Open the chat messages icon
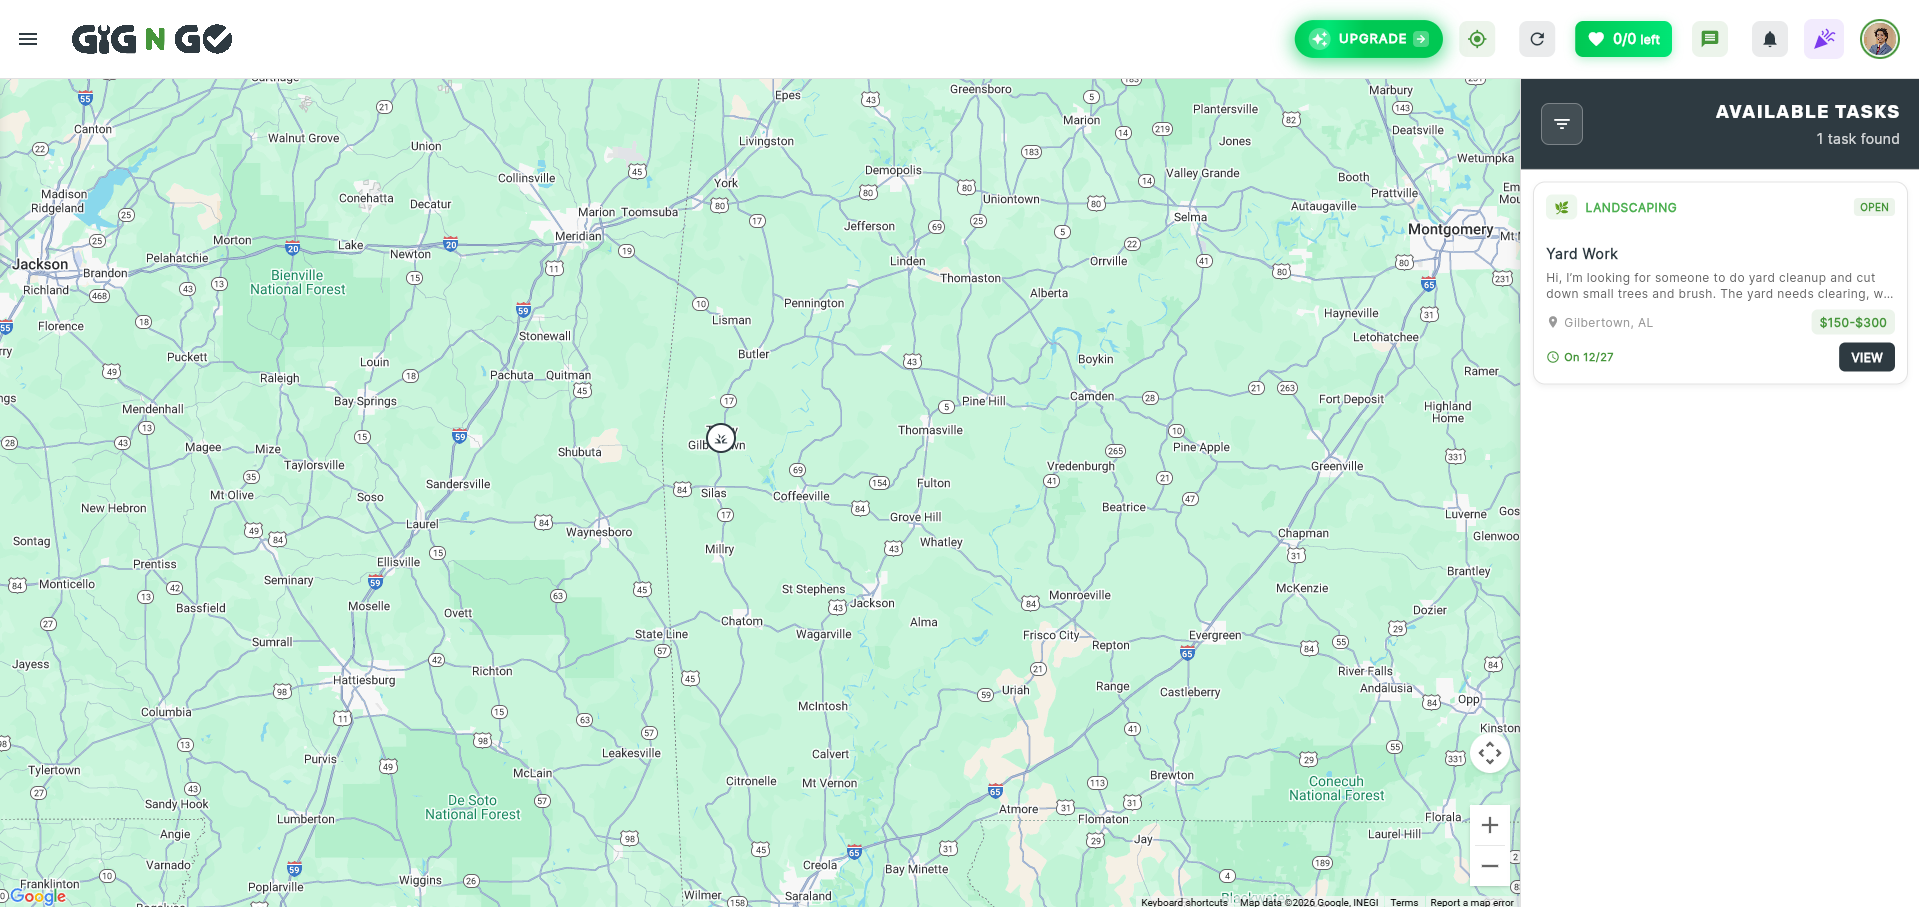This screenshot has height=907, width=1919. (1710, 39)
